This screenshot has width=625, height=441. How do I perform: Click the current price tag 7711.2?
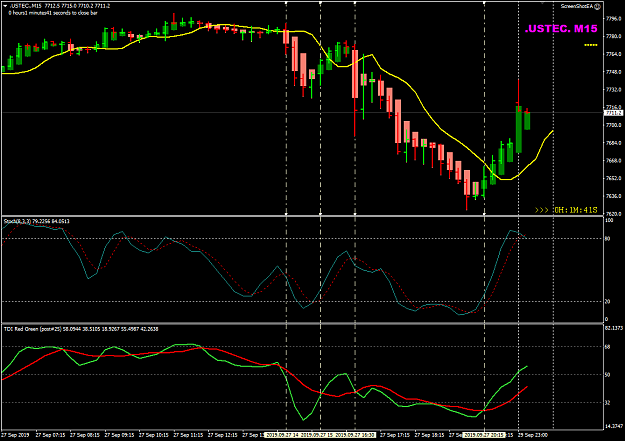tap(613, 113)
